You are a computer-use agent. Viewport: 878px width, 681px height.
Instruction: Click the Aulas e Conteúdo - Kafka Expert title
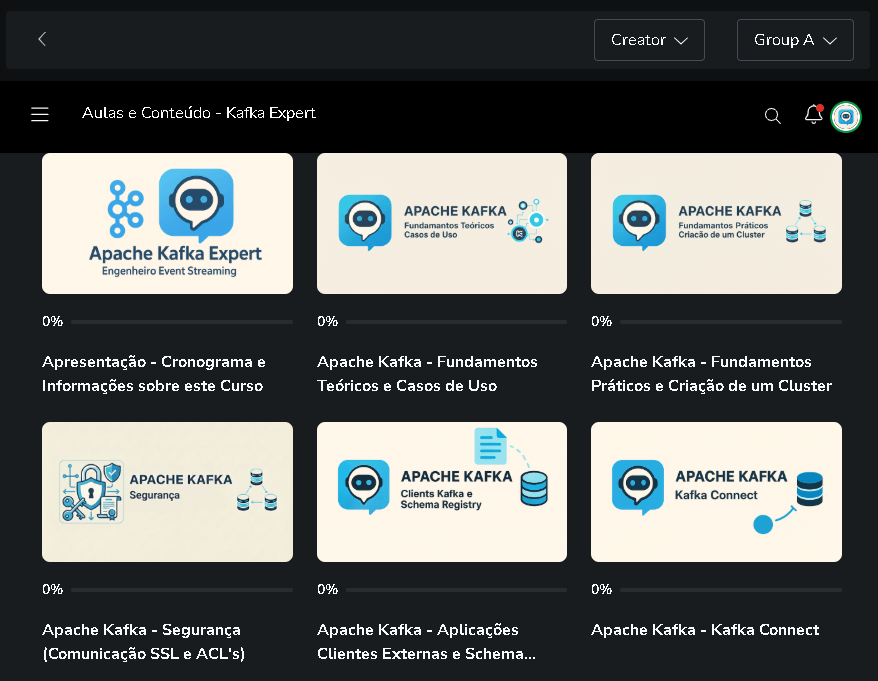click(x=199, y=113)
